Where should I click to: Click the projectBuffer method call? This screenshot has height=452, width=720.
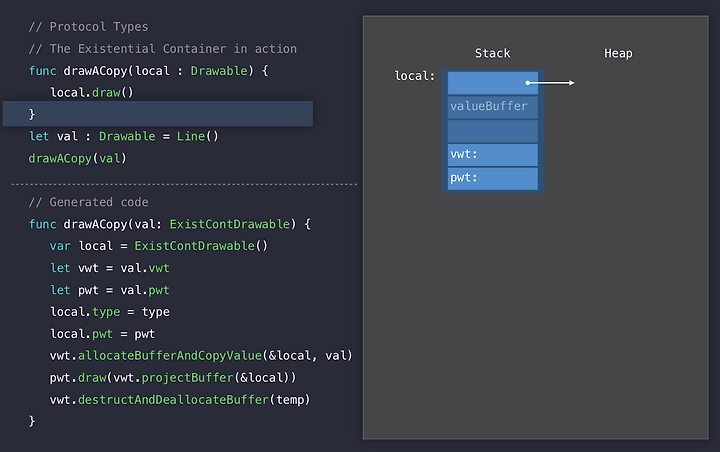pyautogui.click(x=187, y=378)
